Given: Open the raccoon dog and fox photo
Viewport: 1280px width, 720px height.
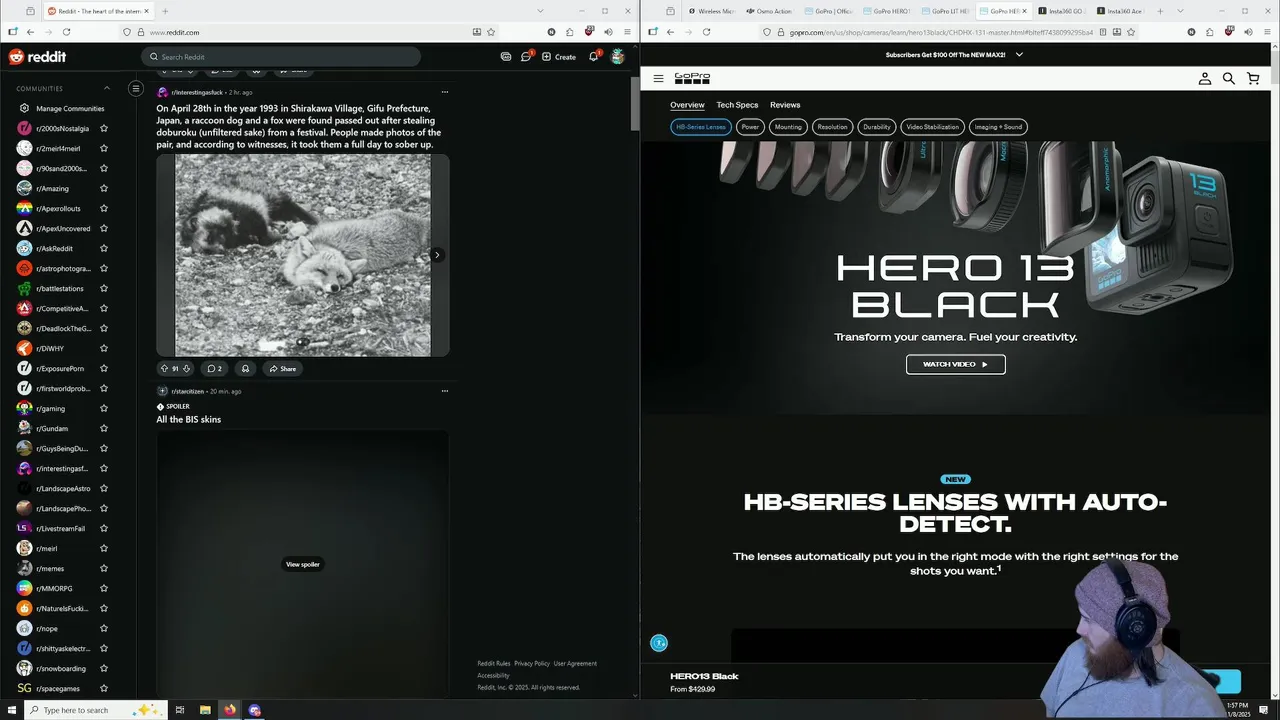Looking at the screenshot, I should click(x=303, y=255).
